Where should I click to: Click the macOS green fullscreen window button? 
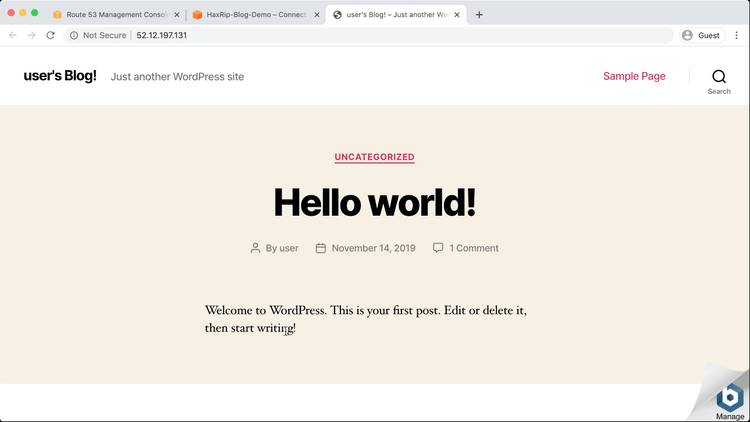pyautogui.click(x=34, y=13)
